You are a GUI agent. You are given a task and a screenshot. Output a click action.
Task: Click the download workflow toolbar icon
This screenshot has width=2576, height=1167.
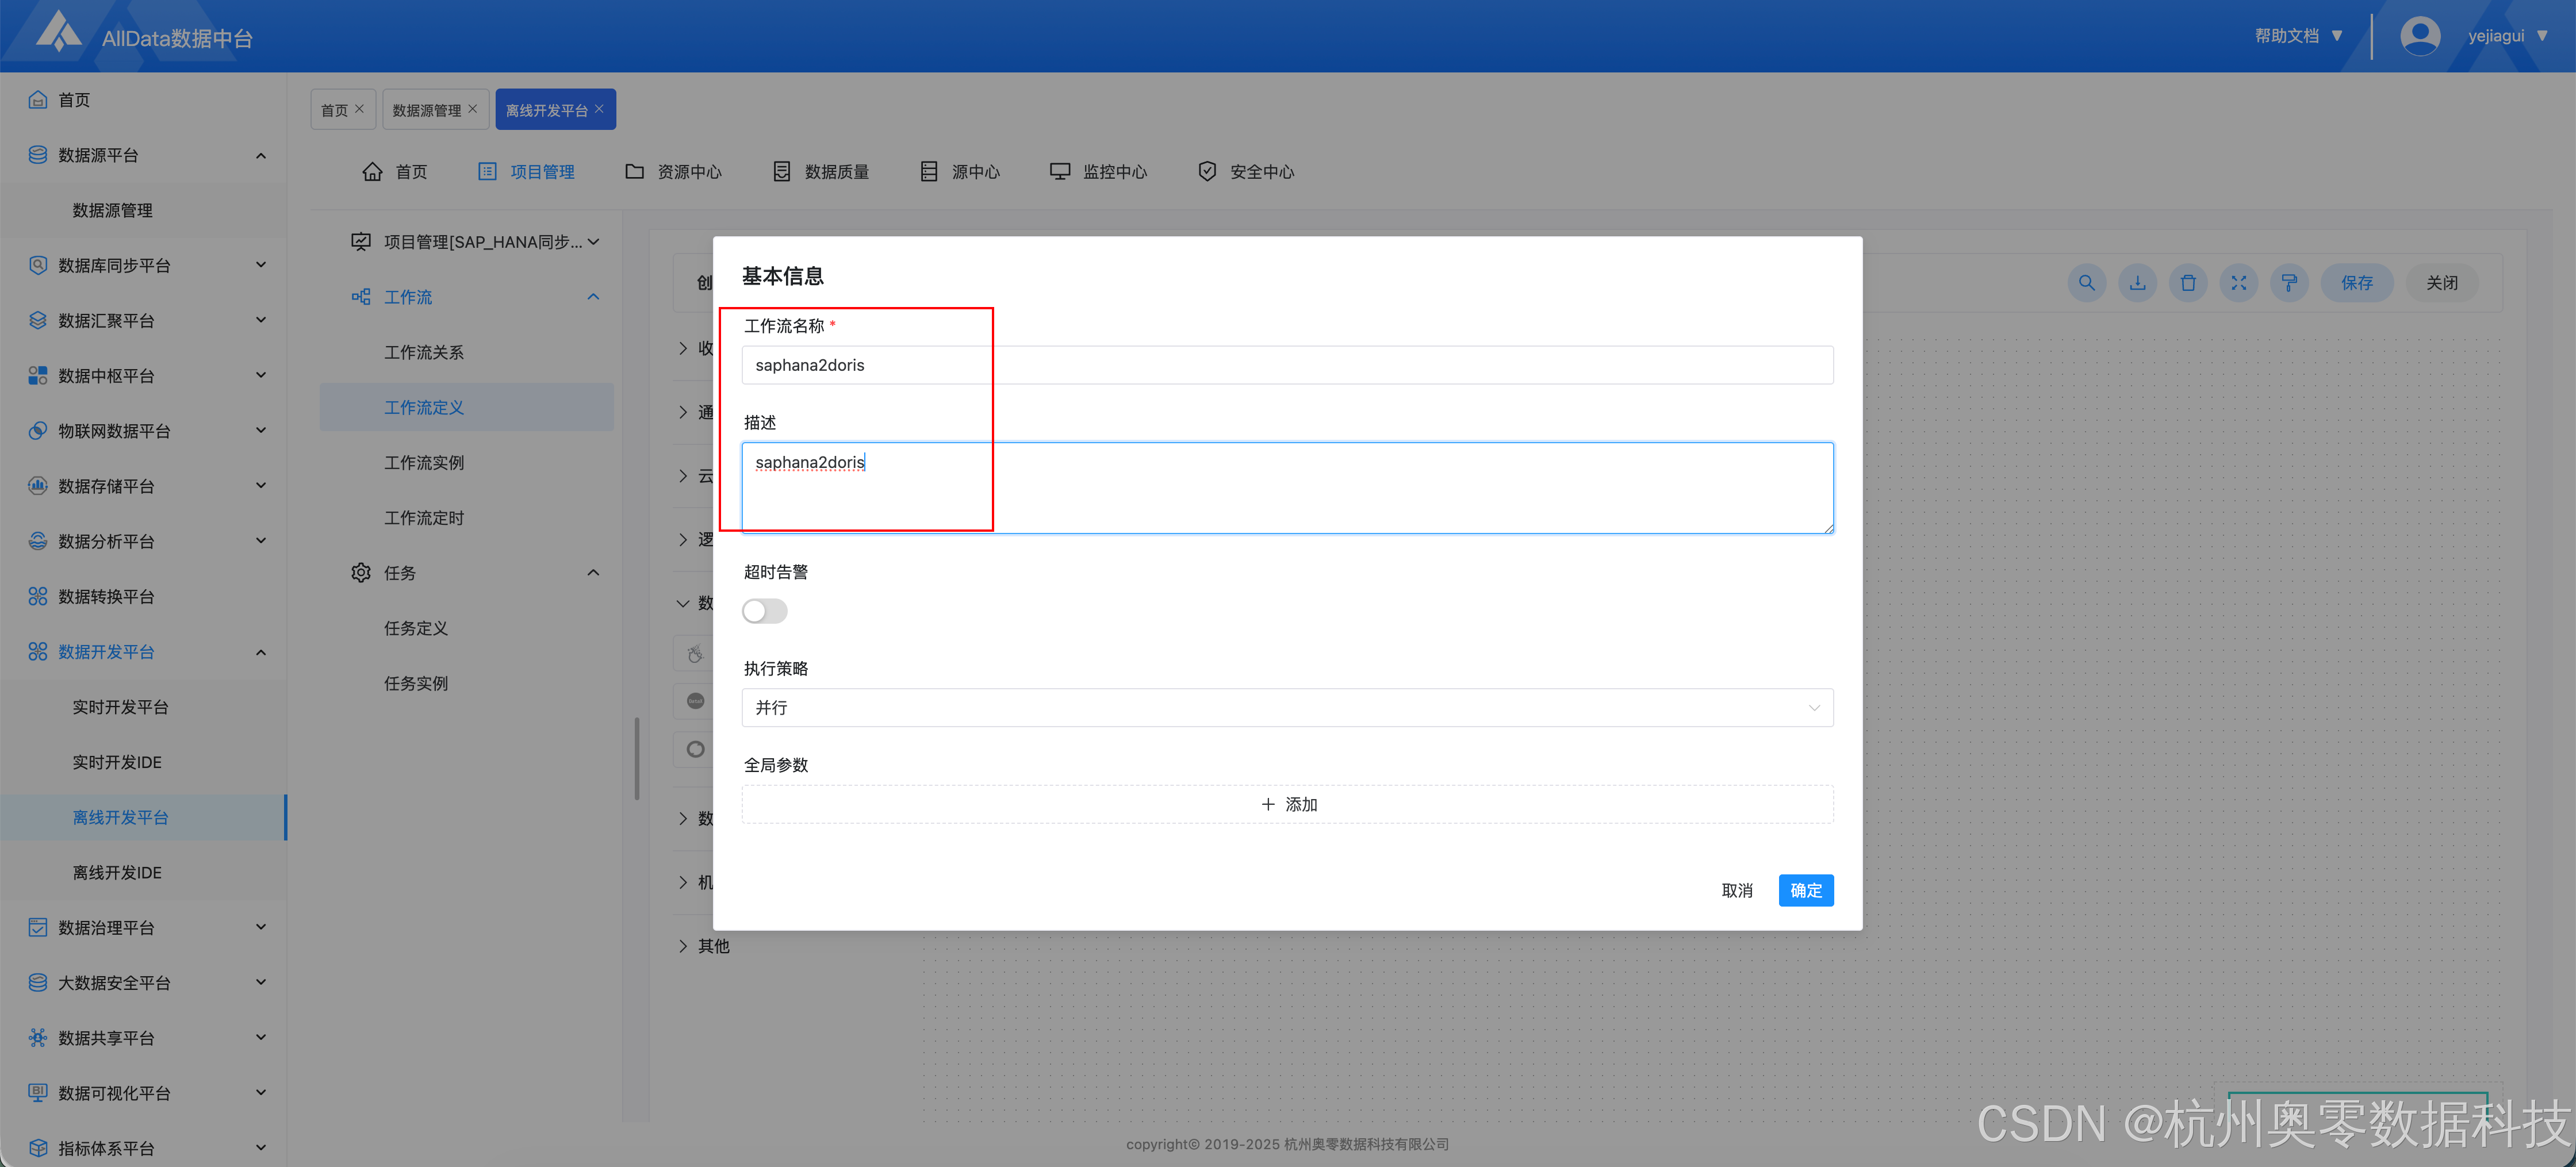click(x=2137, y=283)
